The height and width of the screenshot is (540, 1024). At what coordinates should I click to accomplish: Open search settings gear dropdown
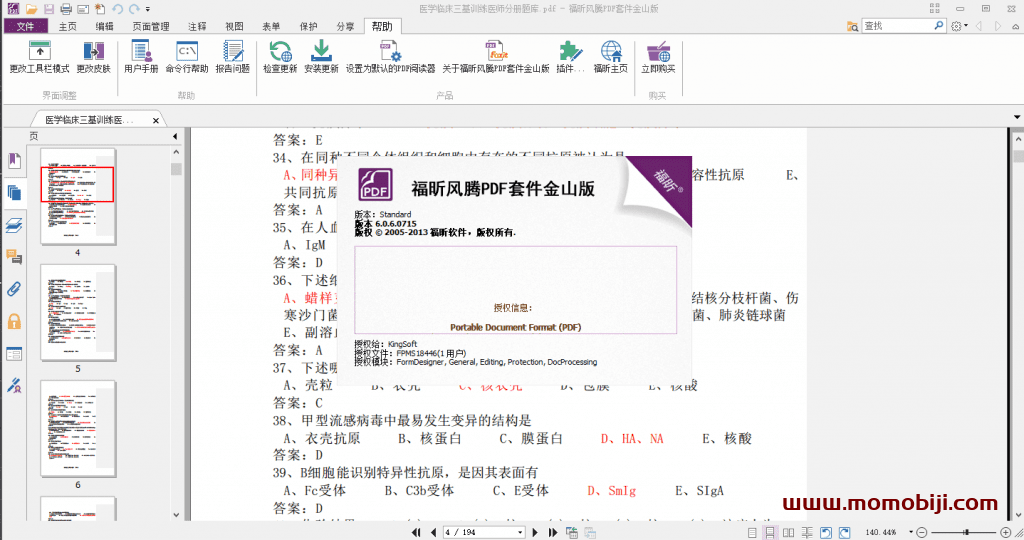pyautogui.click(x=959, y=26)
